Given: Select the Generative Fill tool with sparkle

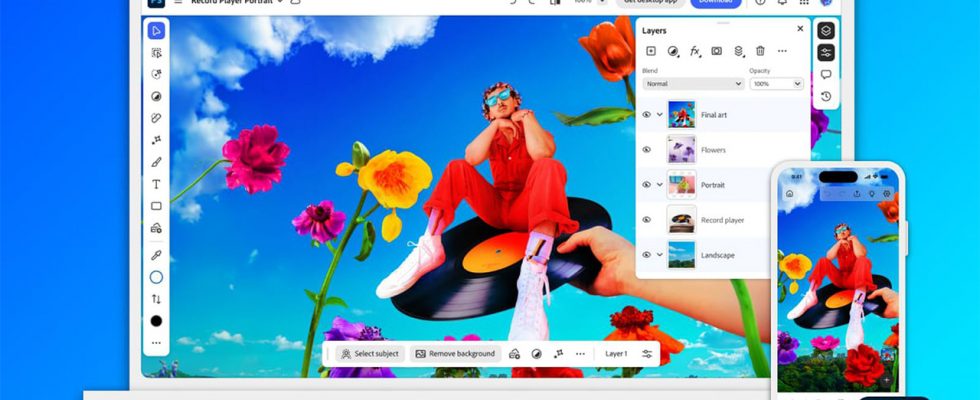Looking at the screenshot, I should point(156,74).
